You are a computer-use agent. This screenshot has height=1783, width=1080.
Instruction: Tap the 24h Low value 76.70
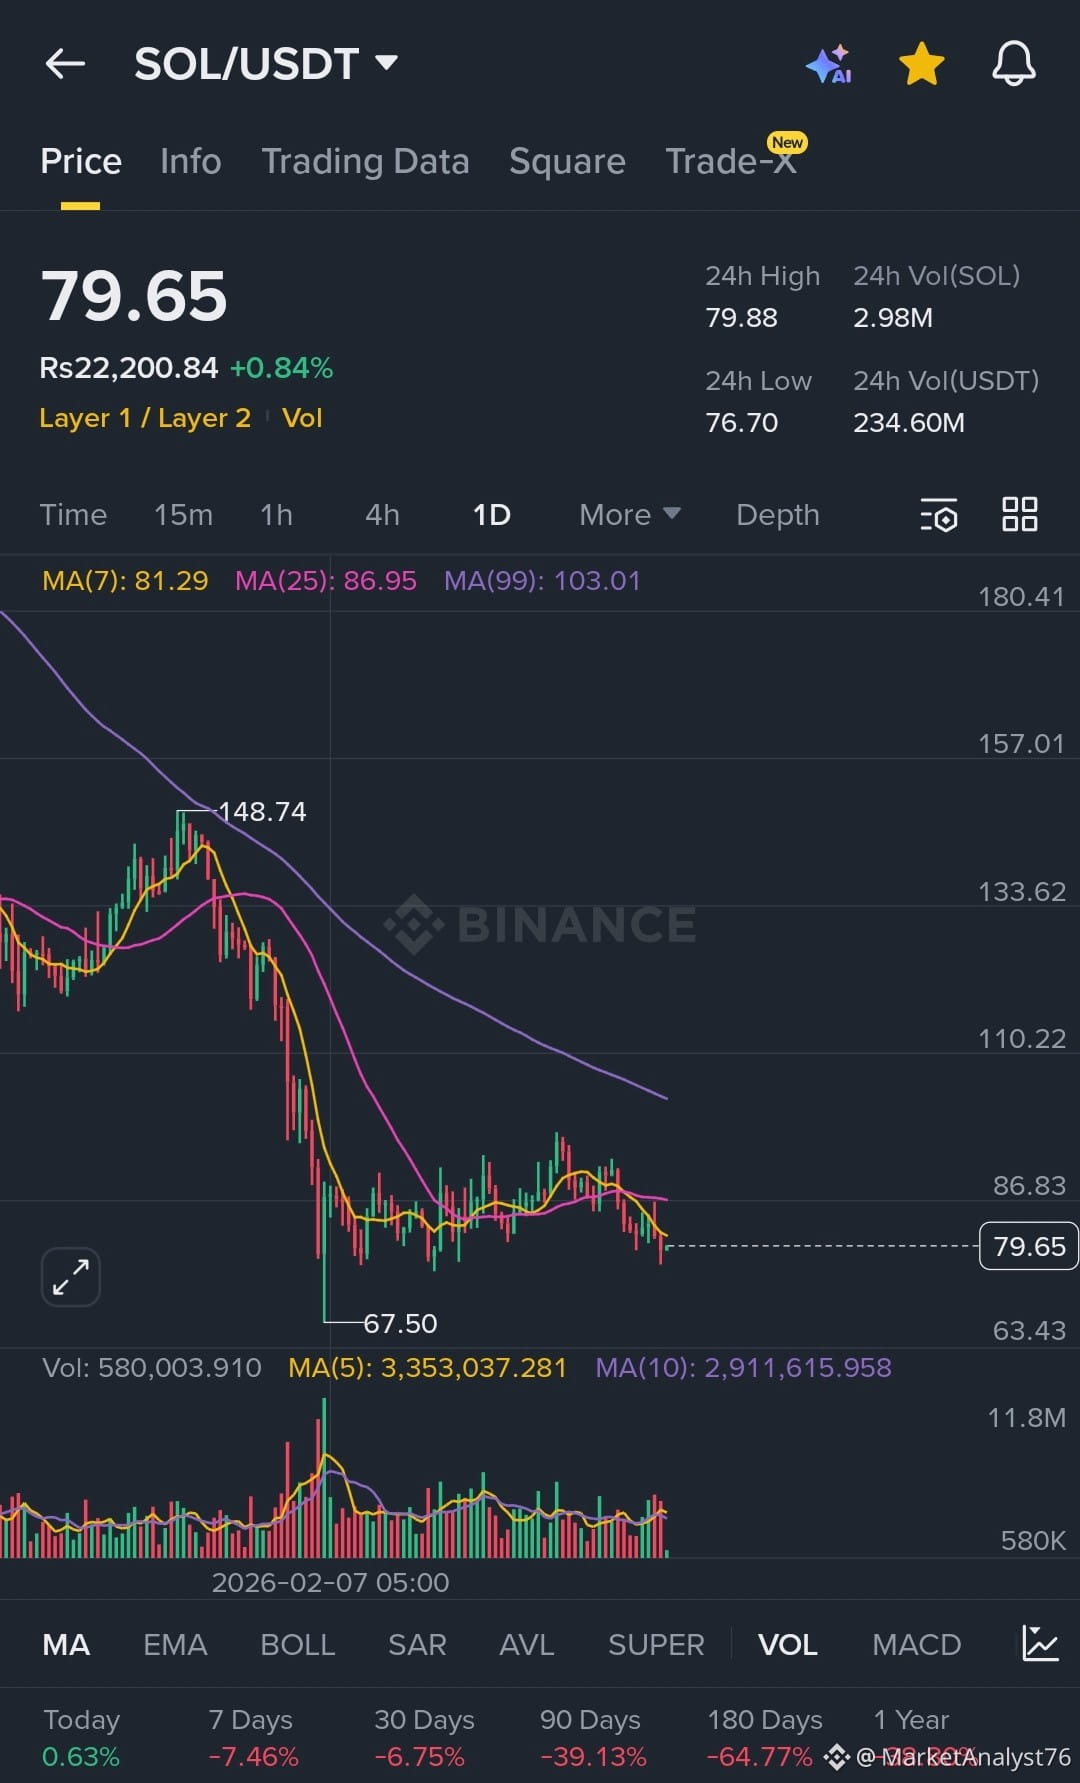pos(741,423)
